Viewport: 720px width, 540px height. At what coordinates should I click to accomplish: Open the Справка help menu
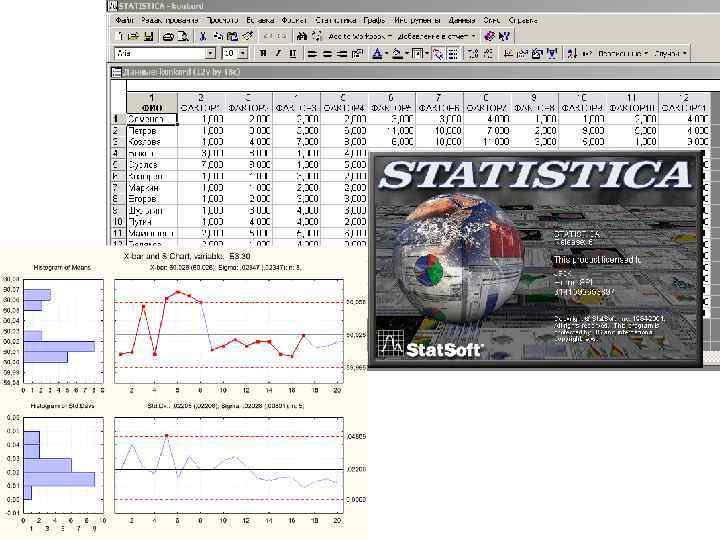click(x=523, y=20)
